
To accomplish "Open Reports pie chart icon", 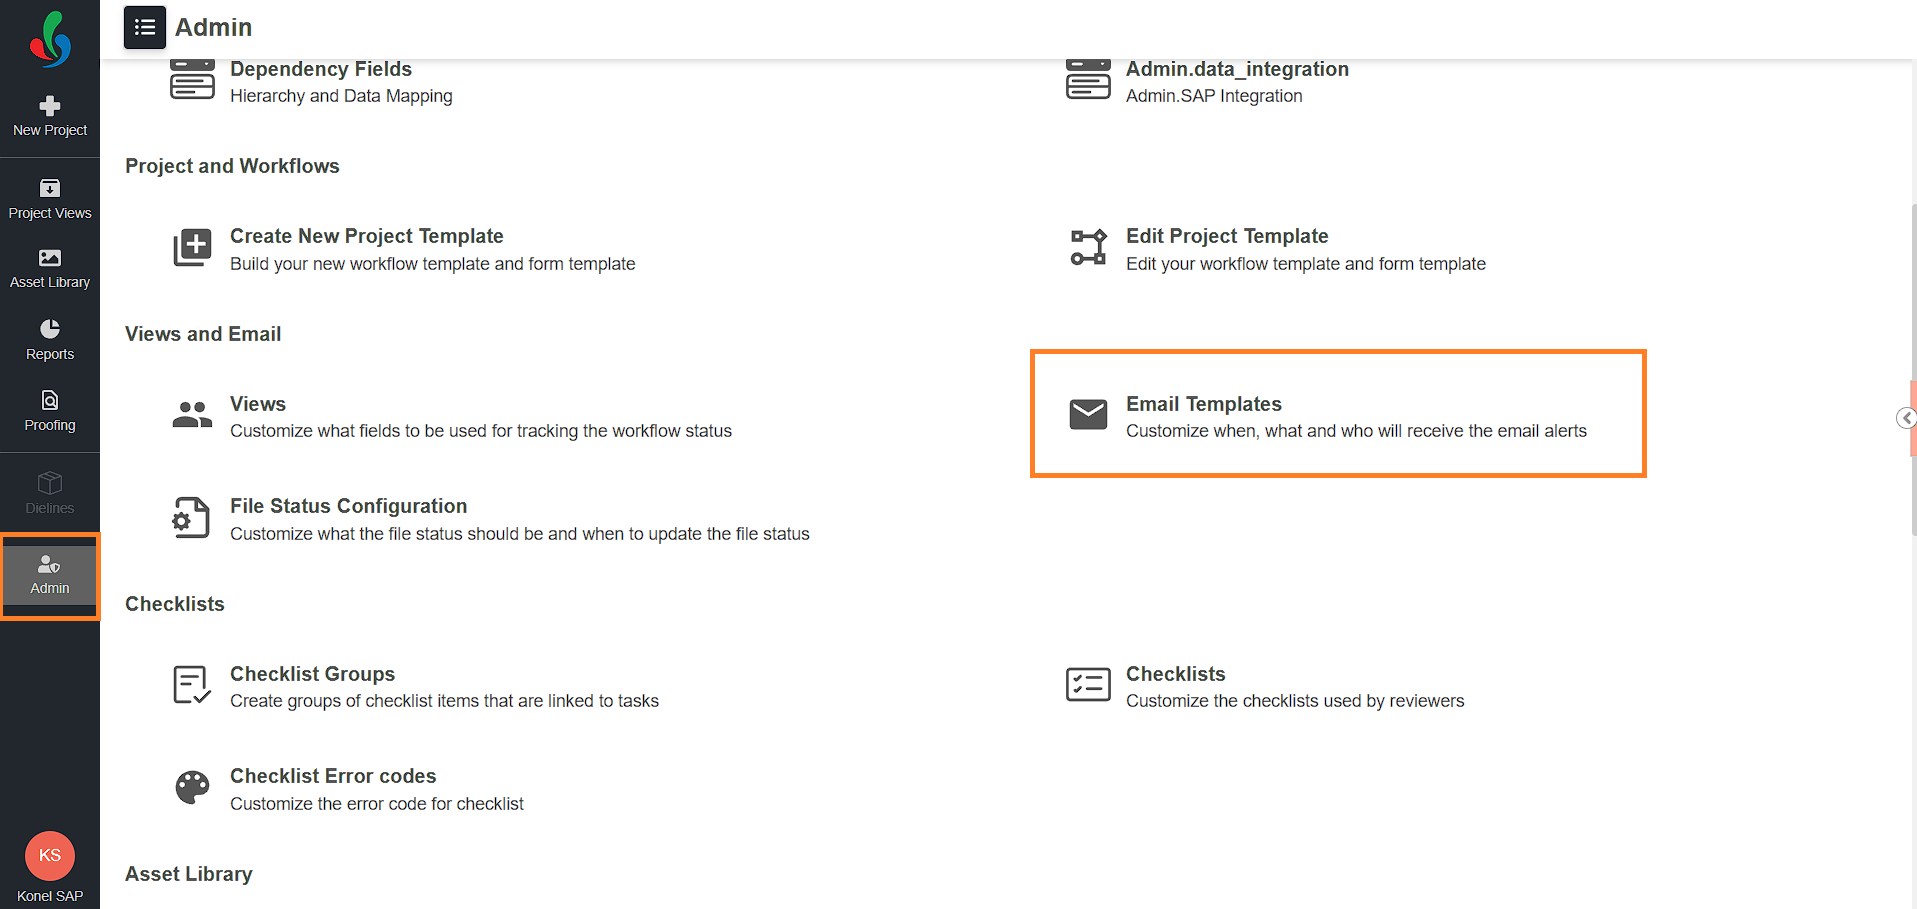I will [50, 328].
